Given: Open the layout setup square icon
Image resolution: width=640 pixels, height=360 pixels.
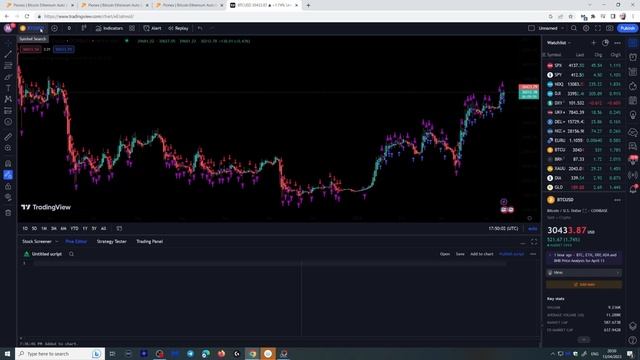Looking at the screenshot, I should [531, 28].
